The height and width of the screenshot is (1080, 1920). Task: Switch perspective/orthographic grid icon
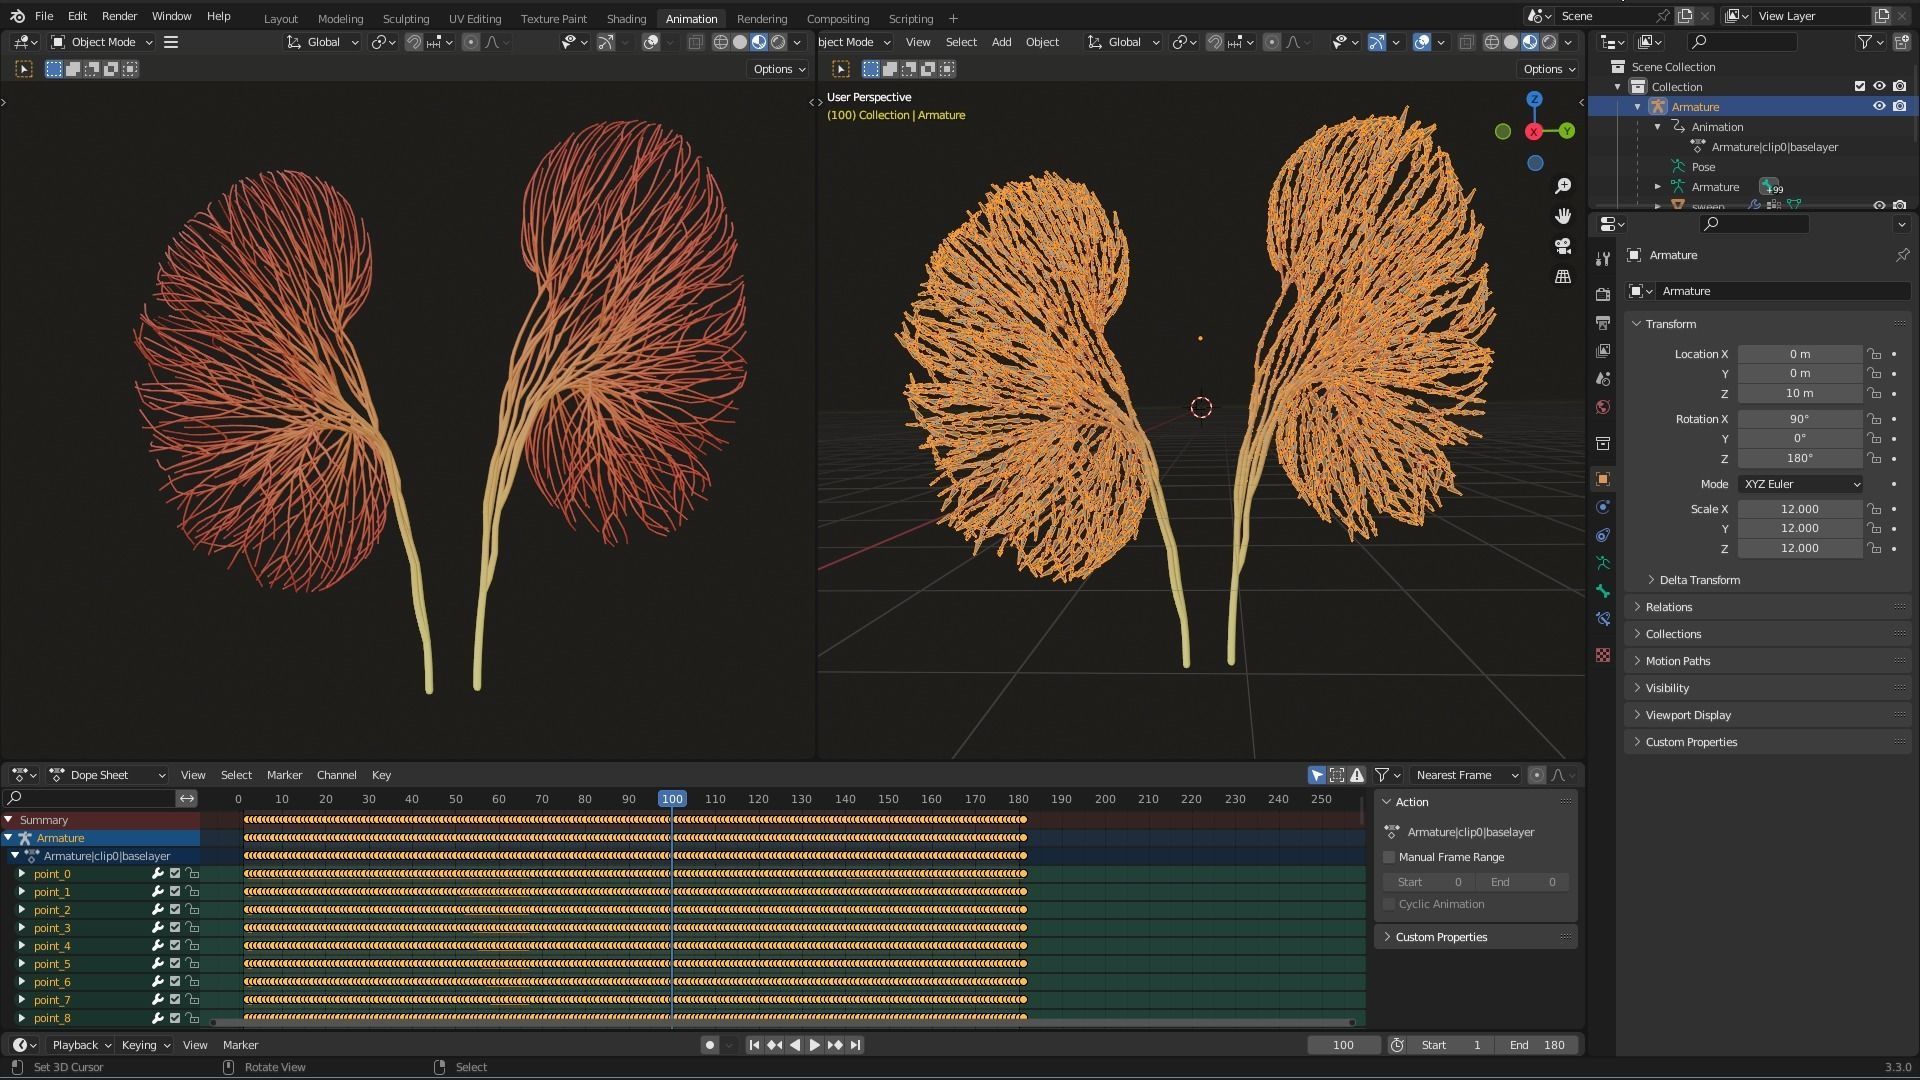pyautogui.click(x=1563, y=276)
